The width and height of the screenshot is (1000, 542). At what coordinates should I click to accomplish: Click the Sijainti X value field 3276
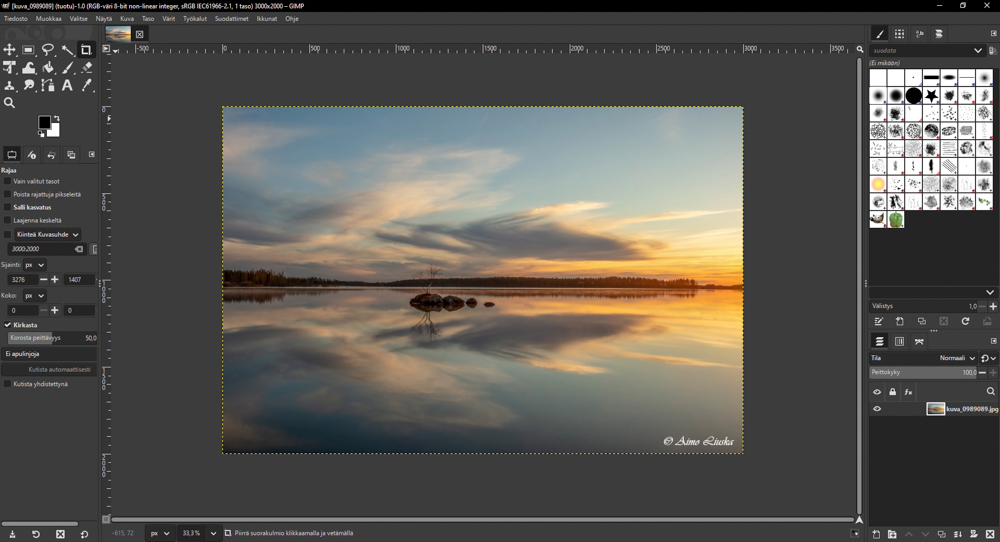point(22,279)
